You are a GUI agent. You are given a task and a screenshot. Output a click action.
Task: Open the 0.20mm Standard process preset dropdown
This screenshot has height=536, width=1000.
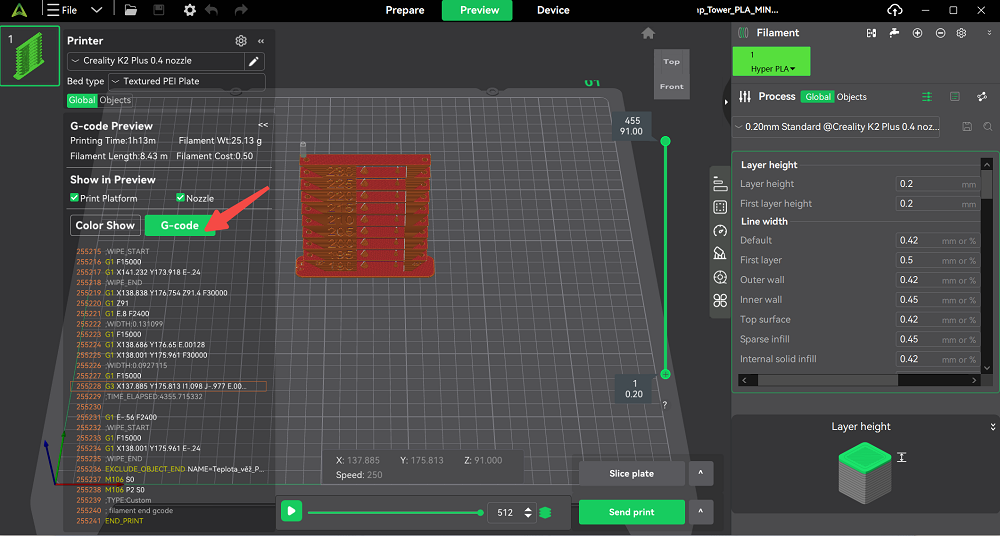(840, 127)
